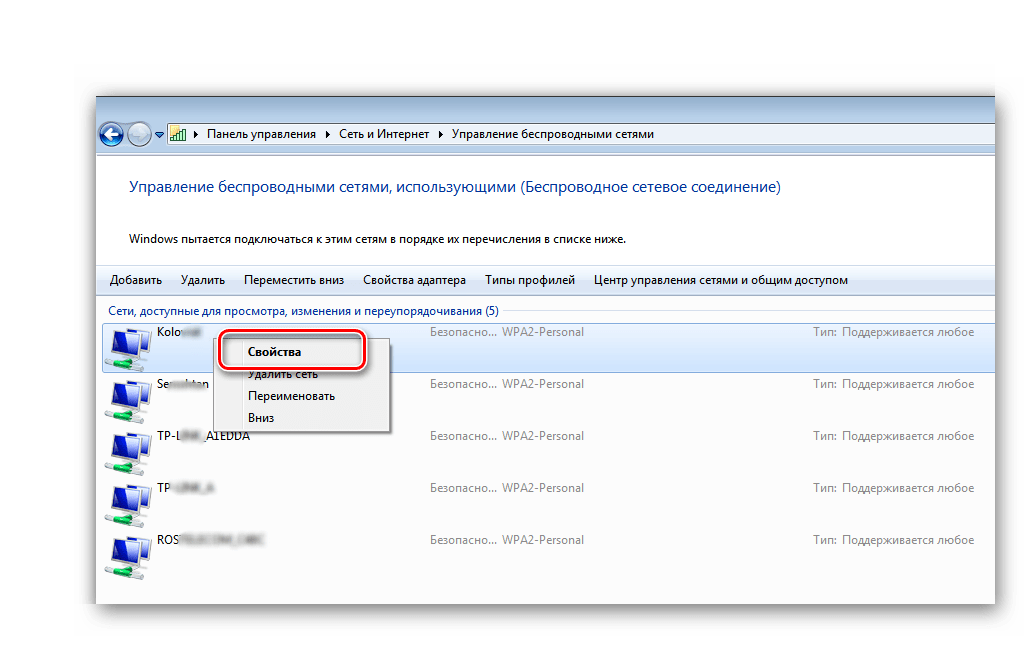Click 'Безопасно...' in the fourth 'TP' row
1027x668 pixels.
click(x=464, y=488)
